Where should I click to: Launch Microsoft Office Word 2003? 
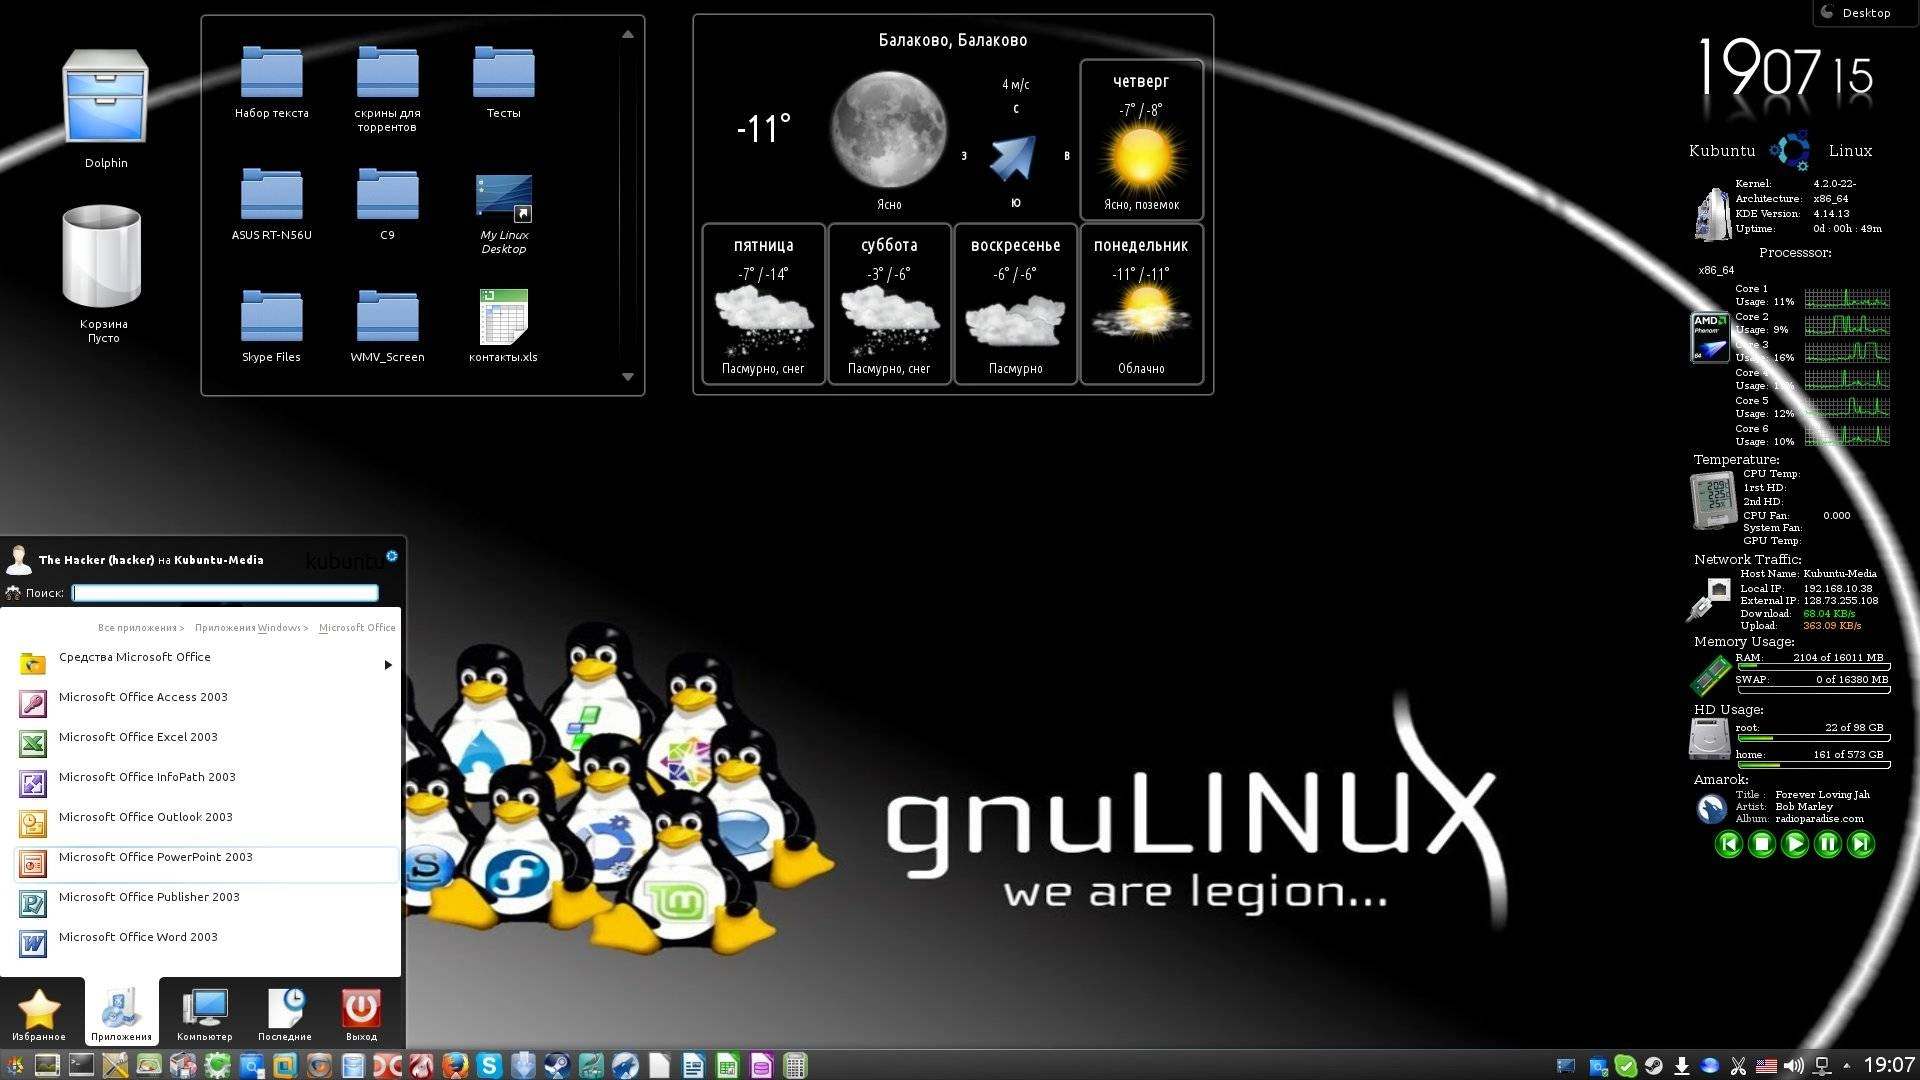[x=207, y=942]
